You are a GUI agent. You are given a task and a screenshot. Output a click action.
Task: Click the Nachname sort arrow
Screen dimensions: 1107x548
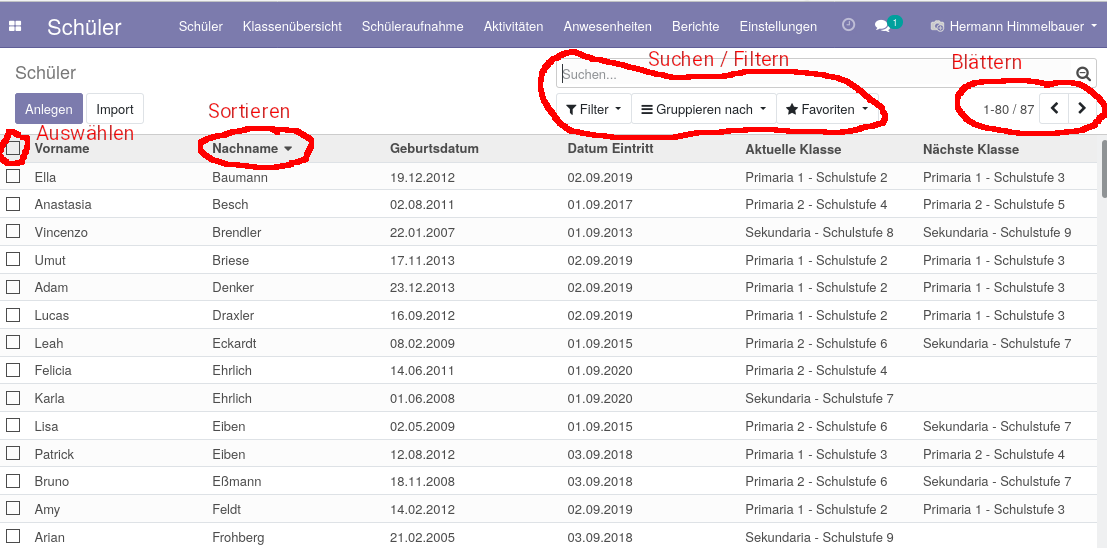pos(288,149)
